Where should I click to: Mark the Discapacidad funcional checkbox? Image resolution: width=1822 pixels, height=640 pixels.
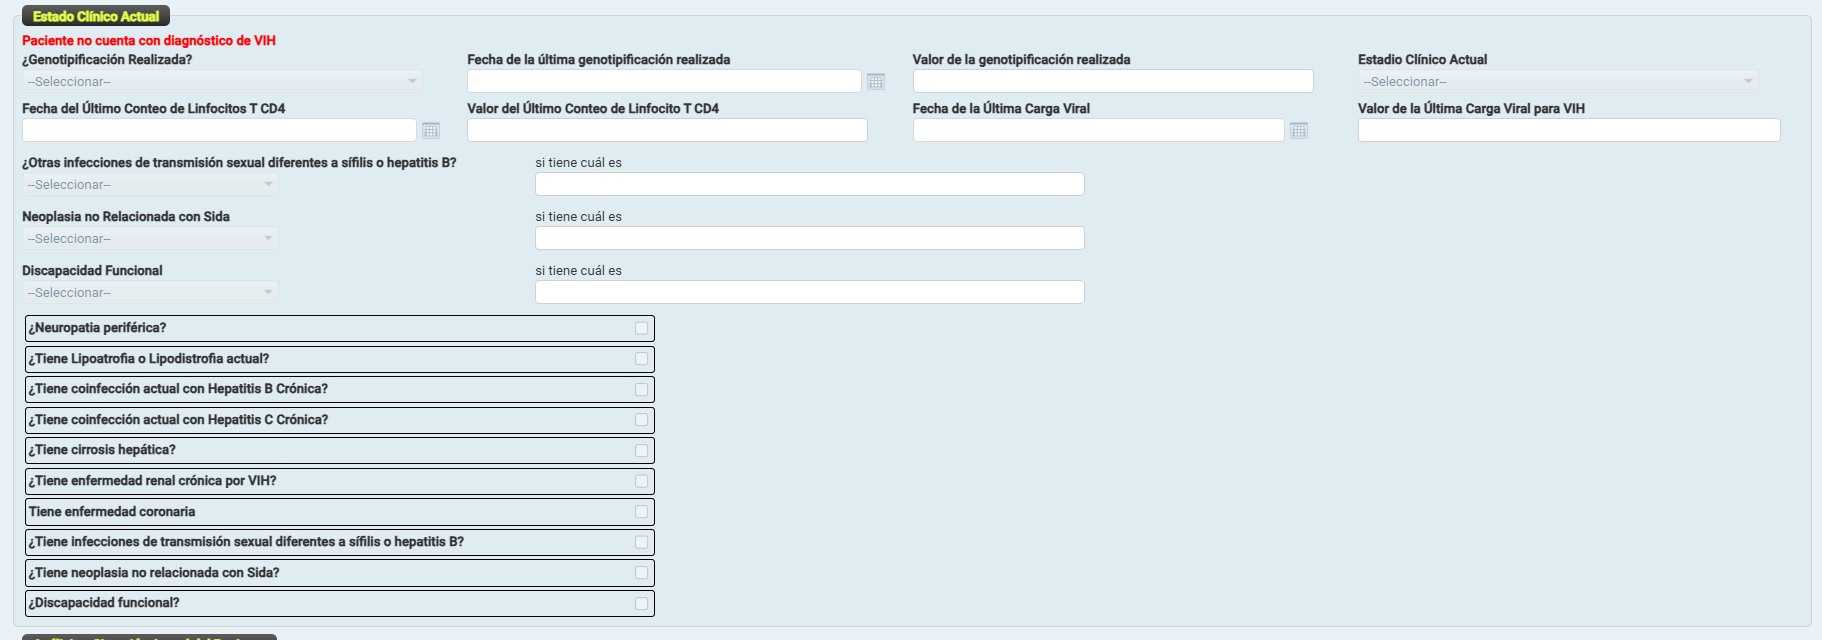coord(641,604)
